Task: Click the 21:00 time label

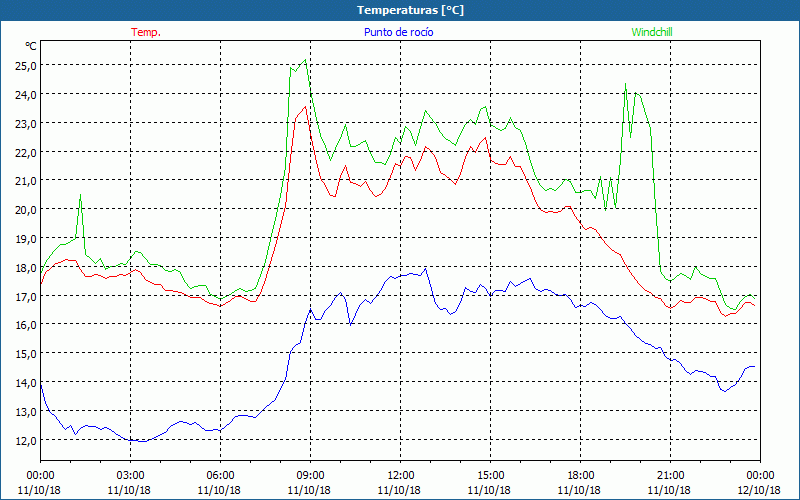Action: point(670,475)
